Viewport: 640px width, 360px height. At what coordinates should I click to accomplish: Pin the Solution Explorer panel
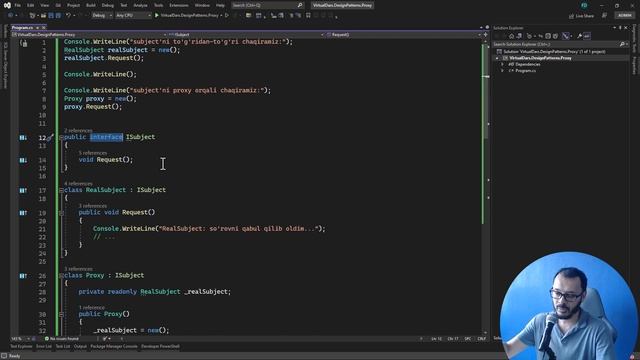tap(620, 28)
